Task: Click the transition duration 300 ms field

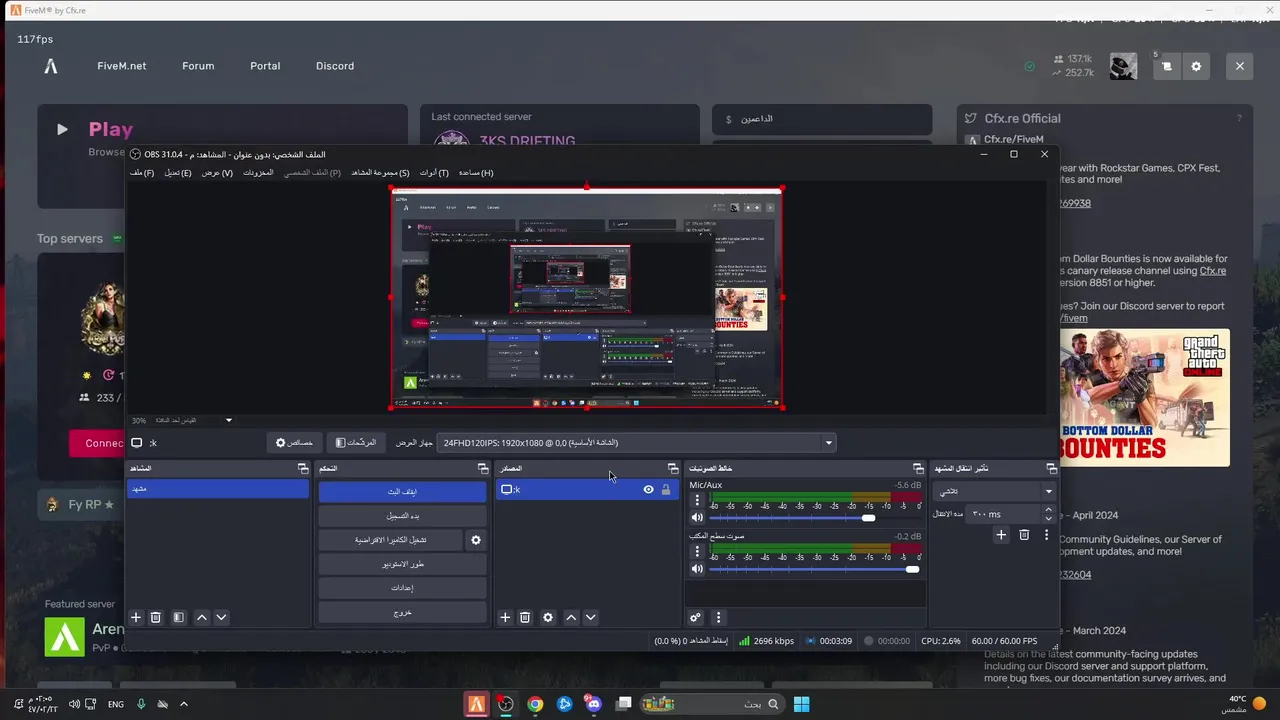Action: click(1004, 514)
